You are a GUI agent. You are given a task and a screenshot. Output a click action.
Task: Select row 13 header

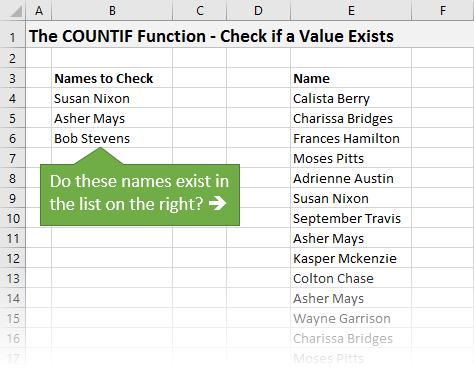(13, 278)
